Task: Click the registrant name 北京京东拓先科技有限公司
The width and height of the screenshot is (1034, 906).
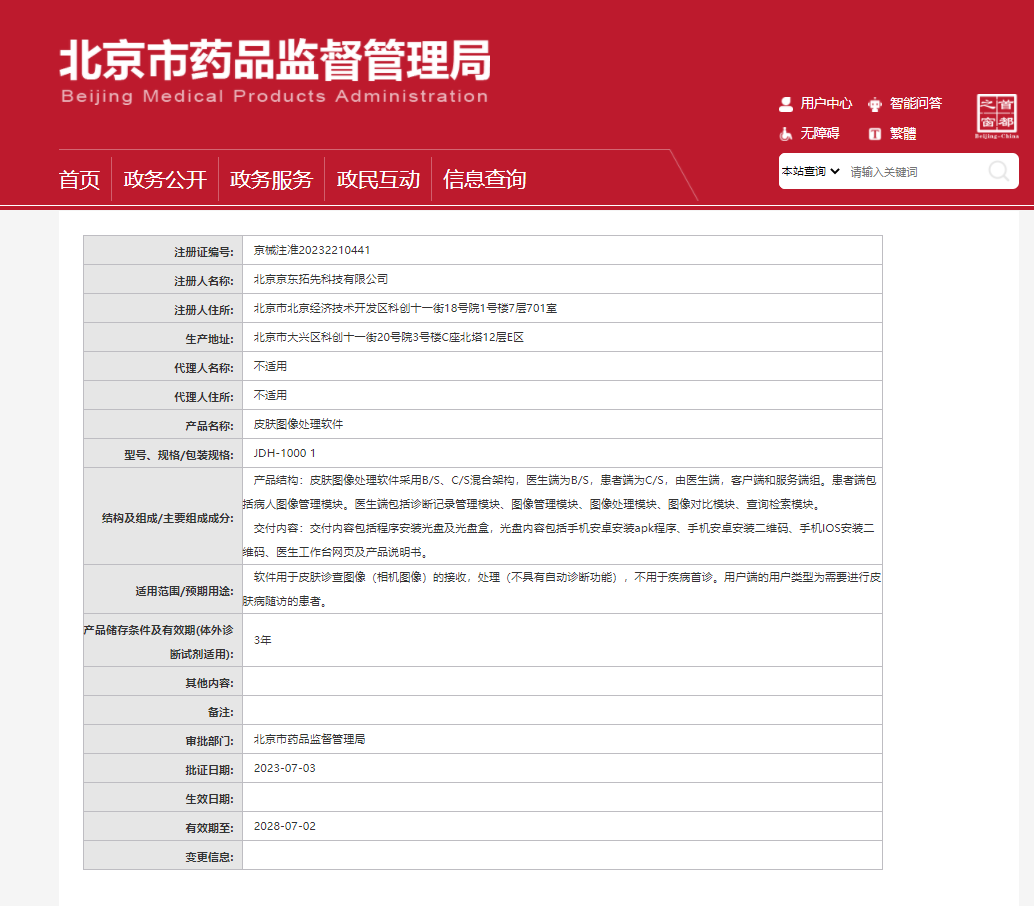Action: pyautogui.click(x=320, y=279)
